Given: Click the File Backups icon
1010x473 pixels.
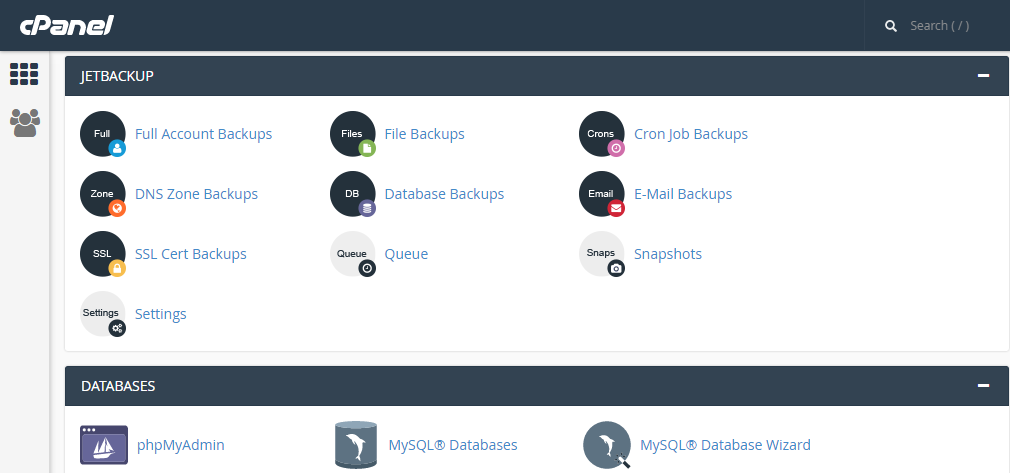Looking at the screenshot, I should (353, 134).
